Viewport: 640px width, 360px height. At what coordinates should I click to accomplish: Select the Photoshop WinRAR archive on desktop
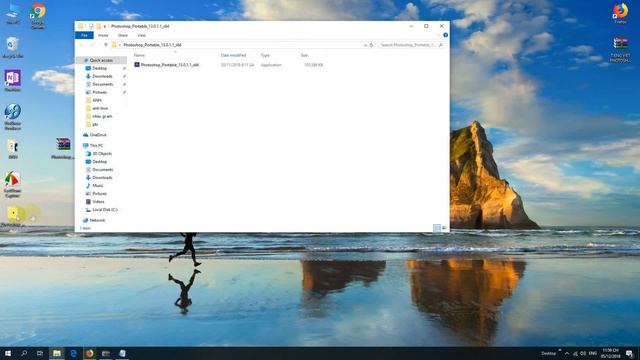(x=63, y=148)
